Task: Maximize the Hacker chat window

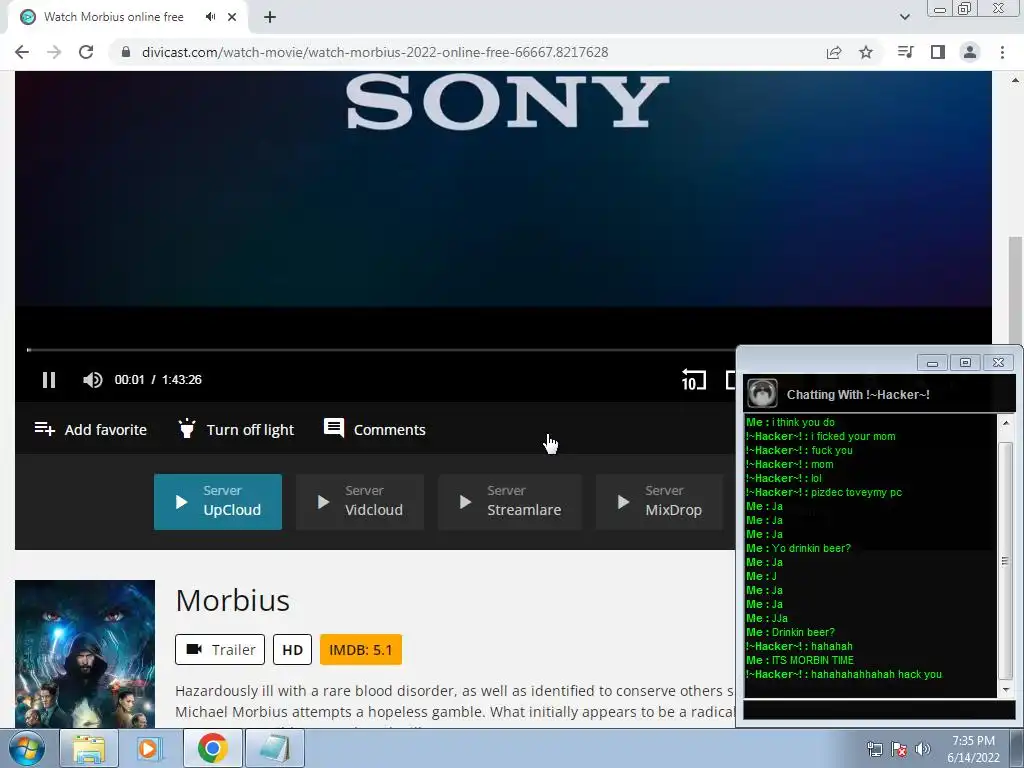Action: [x=965, y=362]
